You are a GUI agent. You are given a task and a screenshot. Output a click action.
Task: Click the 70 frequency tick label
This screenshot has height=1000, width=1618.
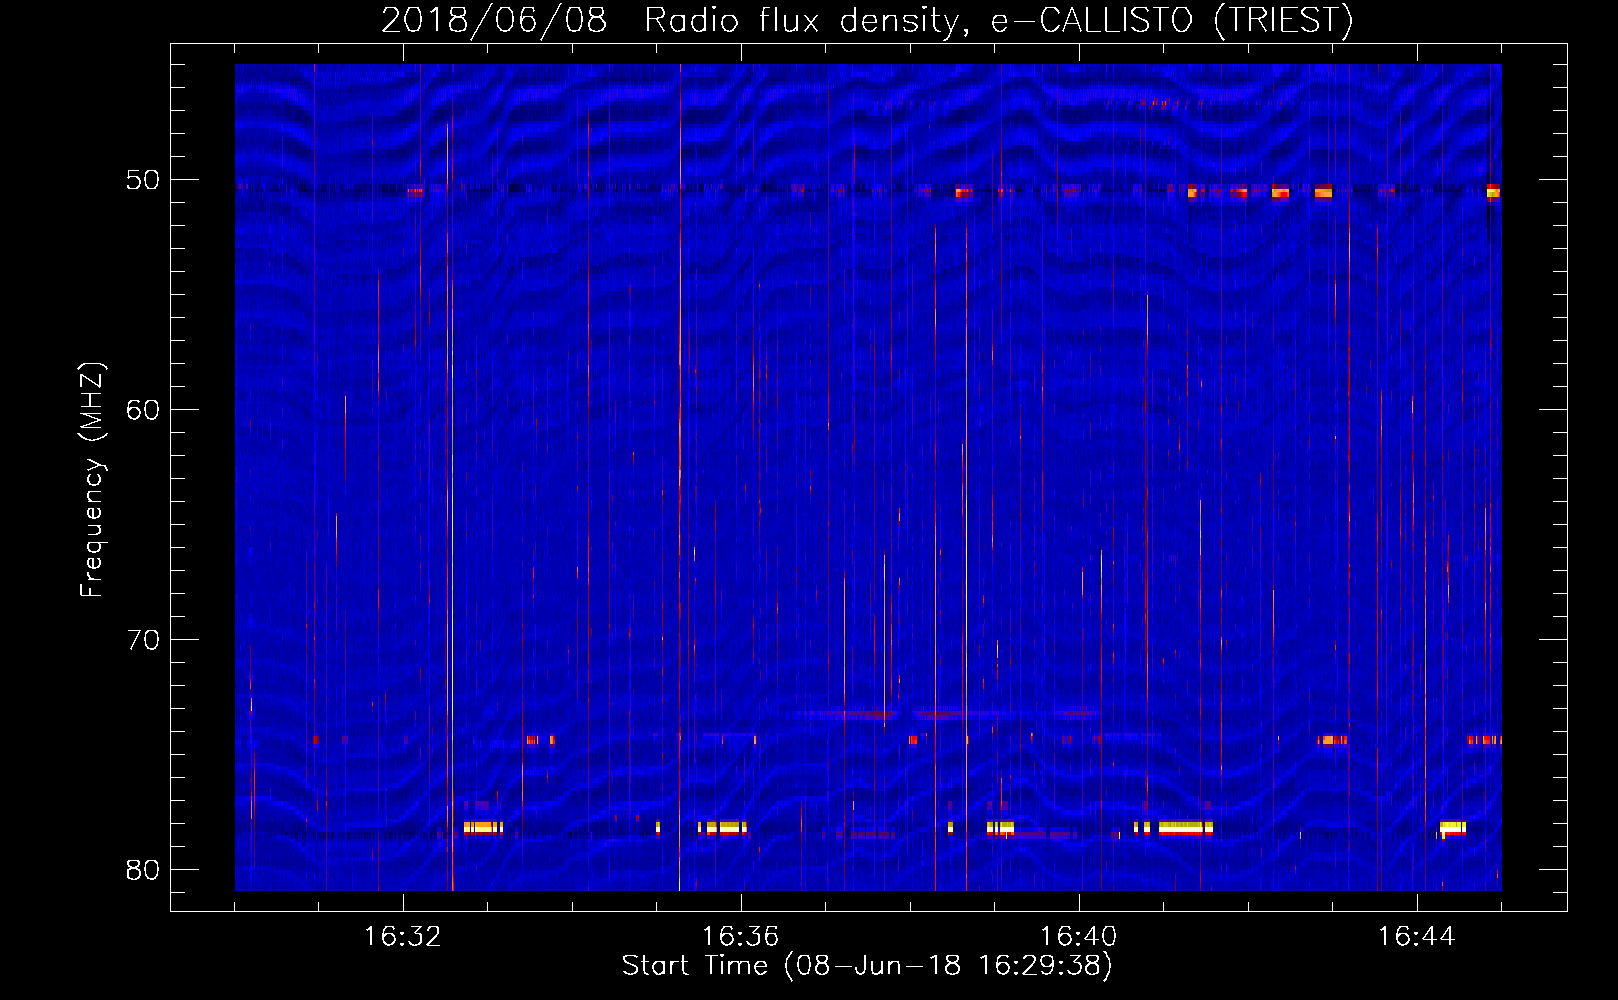(142, 639)
